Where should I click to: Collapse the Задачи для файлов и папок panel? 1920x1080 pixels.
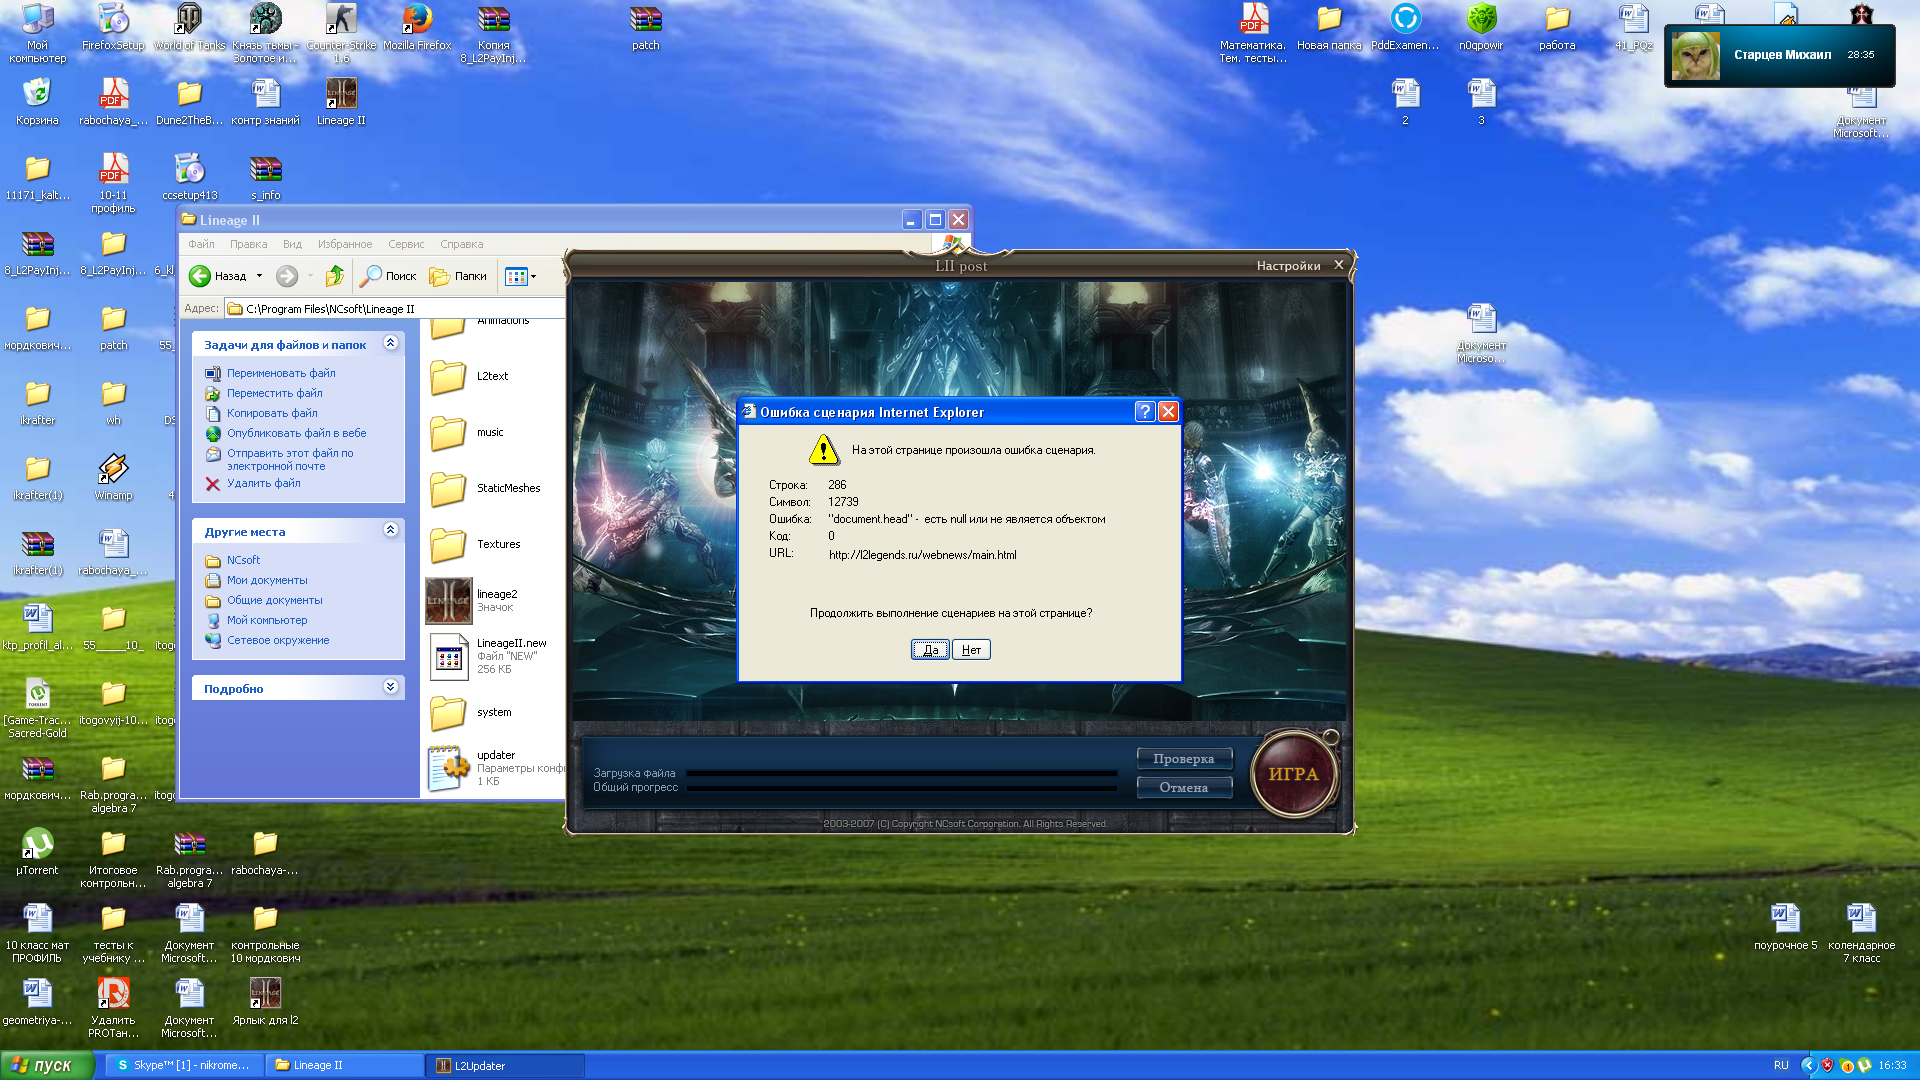point(391,343)
